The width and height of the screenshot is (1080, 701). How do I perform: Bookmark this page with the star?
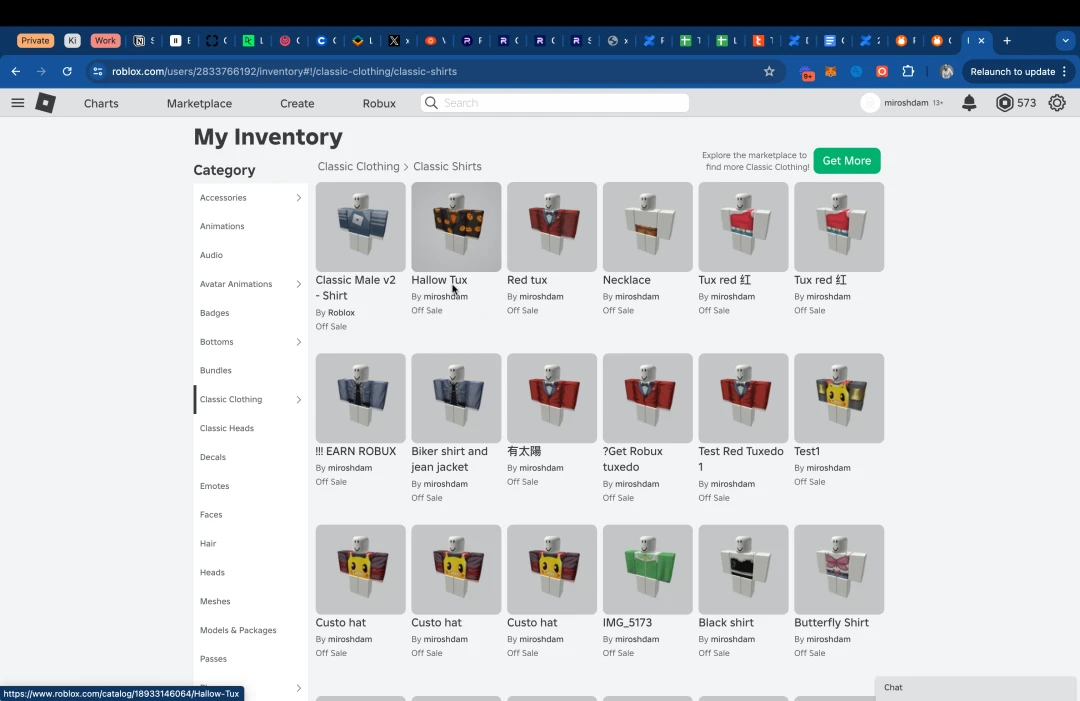(x=769, y=71)
